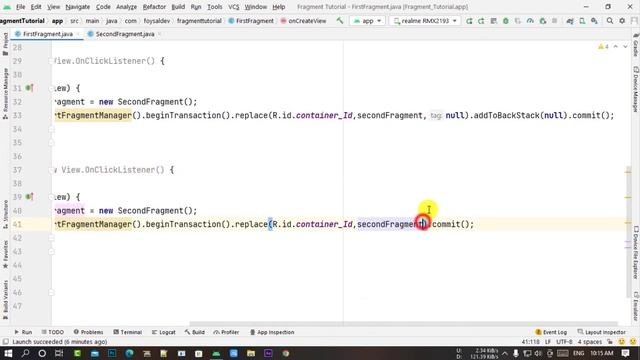
Task: Go to next highlighted error arrow
Action: (x=625, y=47)
